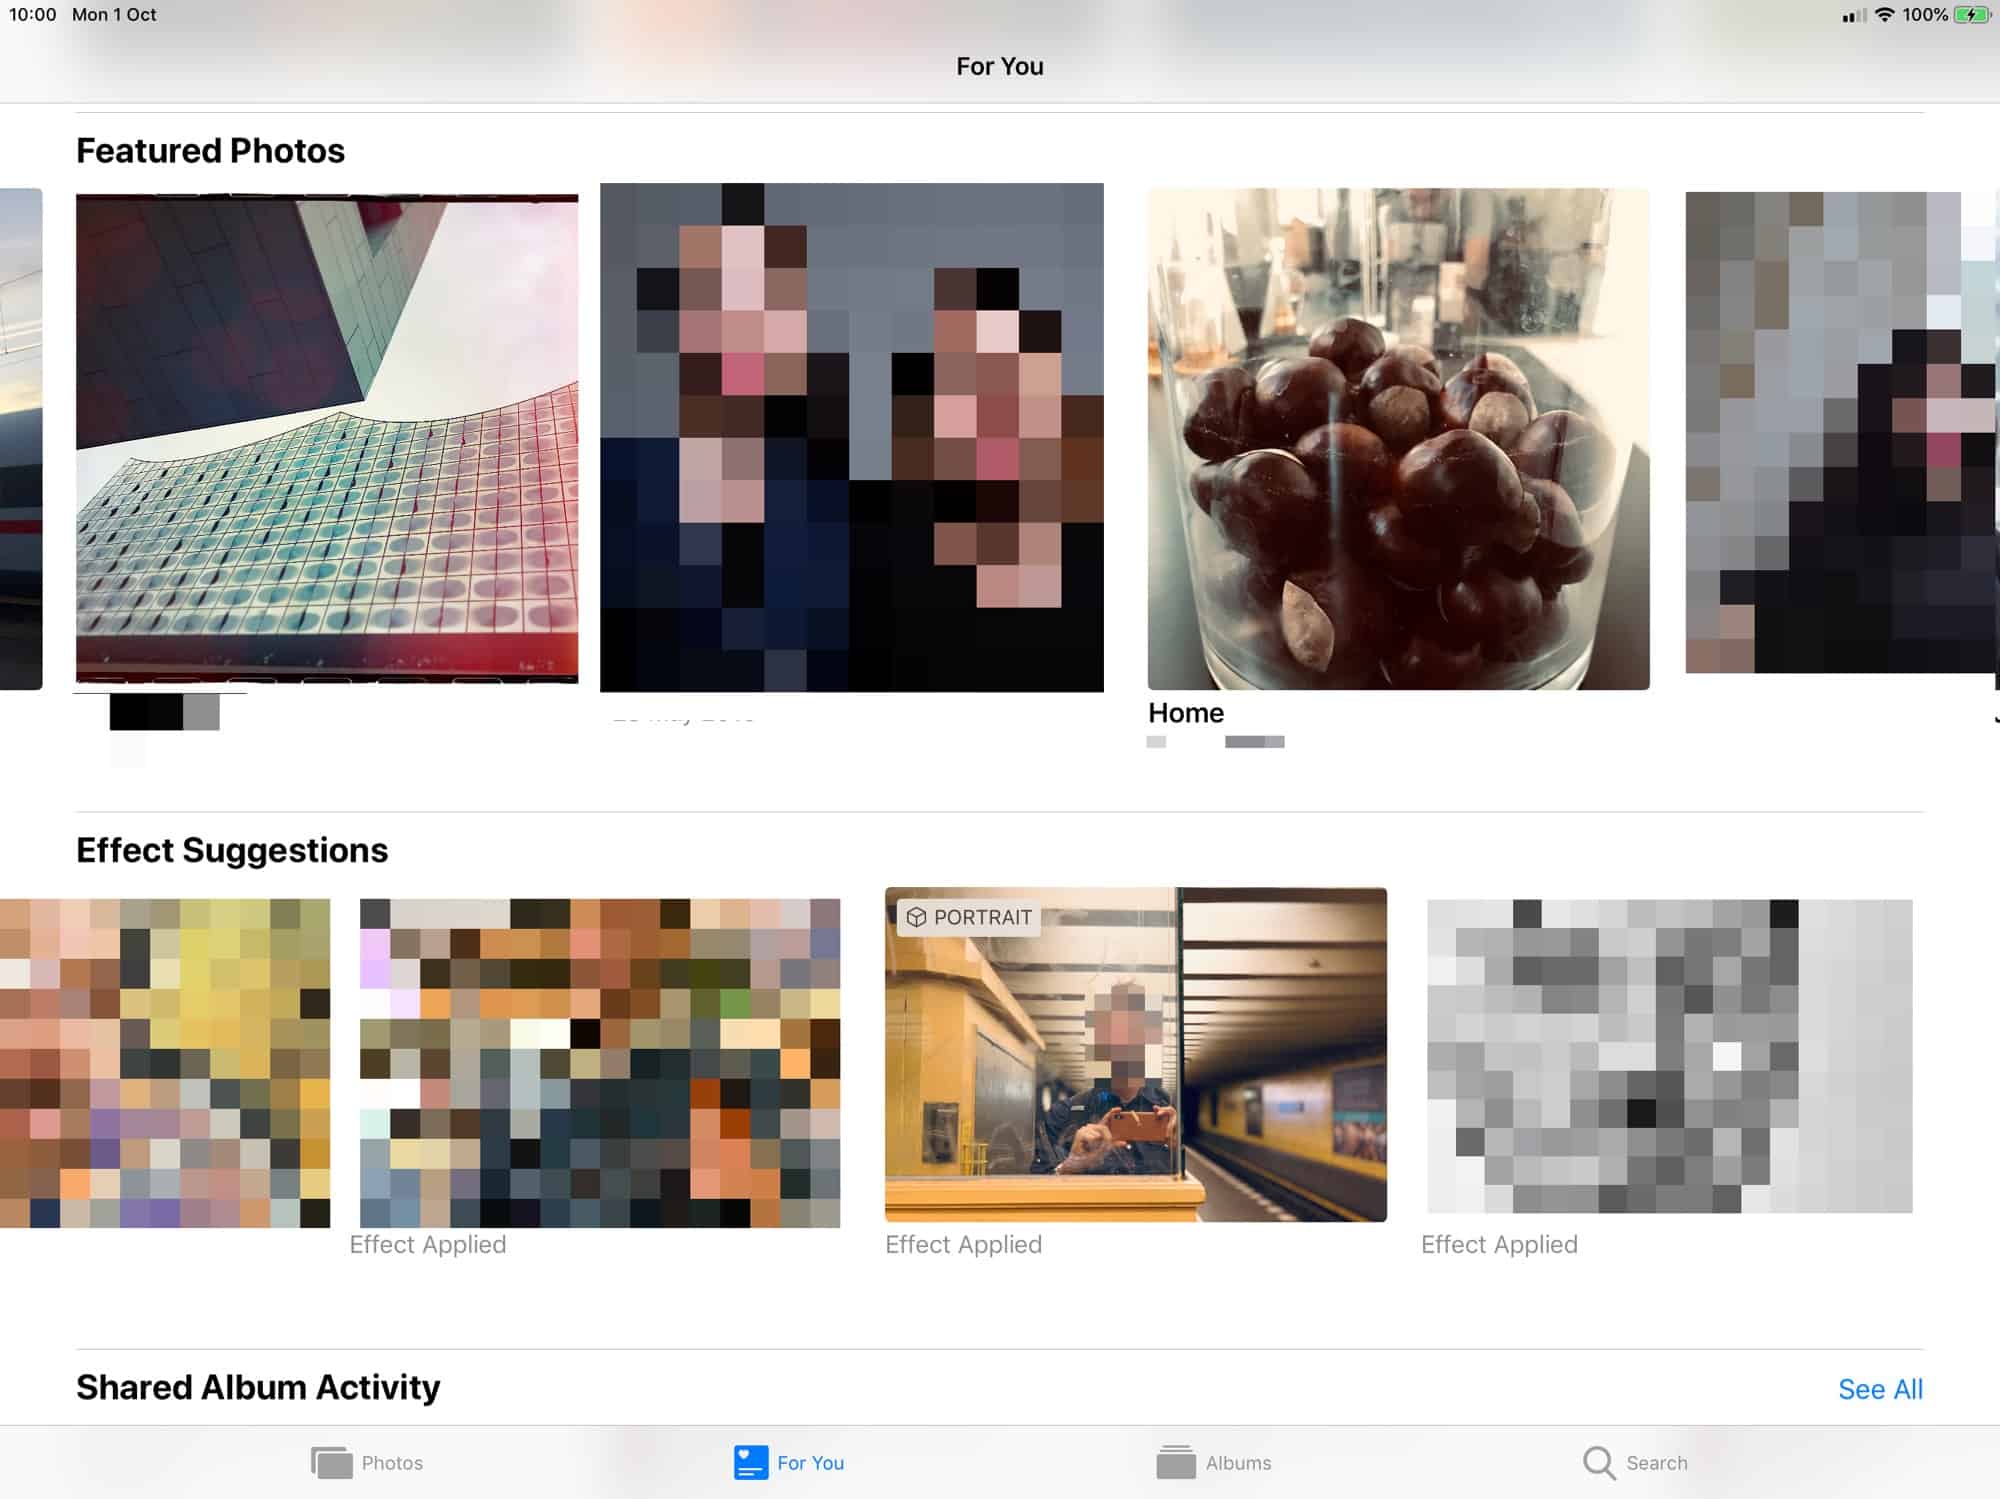Open the grayscale pixelated effect suggestion
The image size is (2000, 1499).
[1668, 1056]
